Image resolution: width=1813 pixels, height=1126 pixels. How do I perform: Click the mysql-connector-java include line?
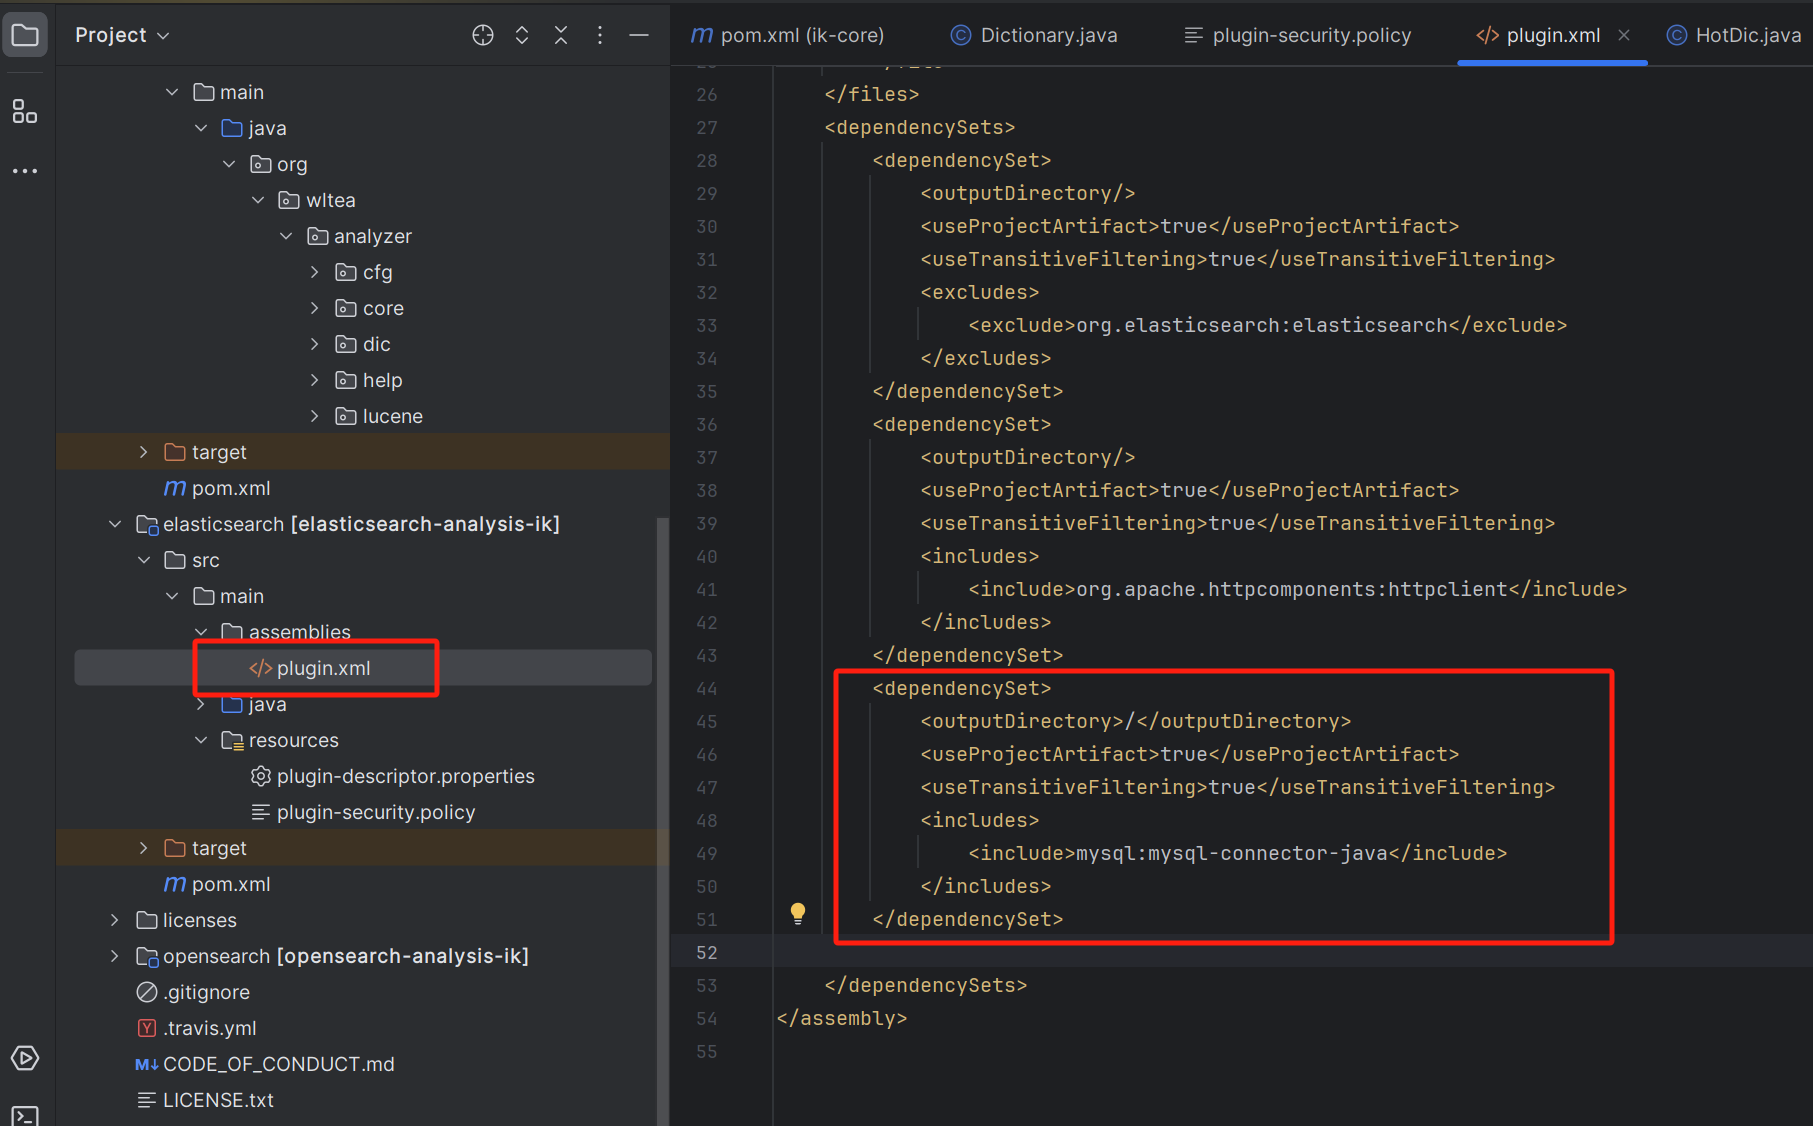(1237, 853)
